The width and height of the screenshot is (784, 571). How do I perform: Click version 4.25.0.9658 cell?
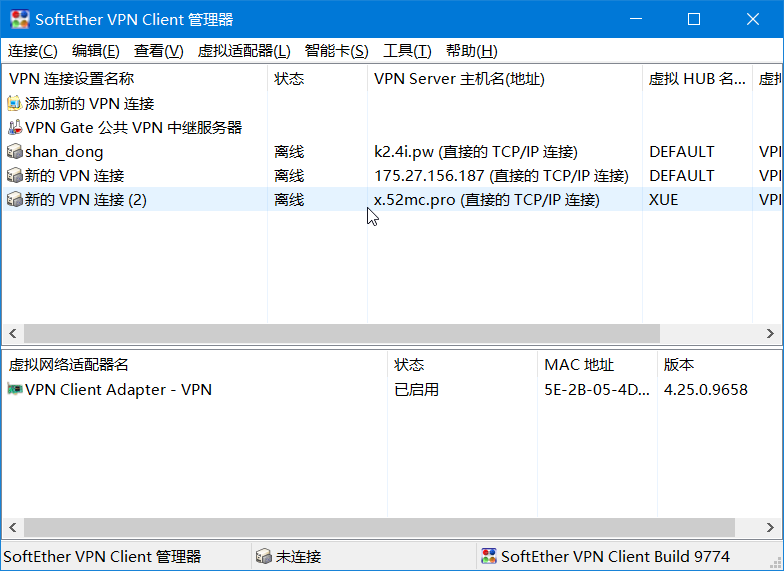click(706, 390)
